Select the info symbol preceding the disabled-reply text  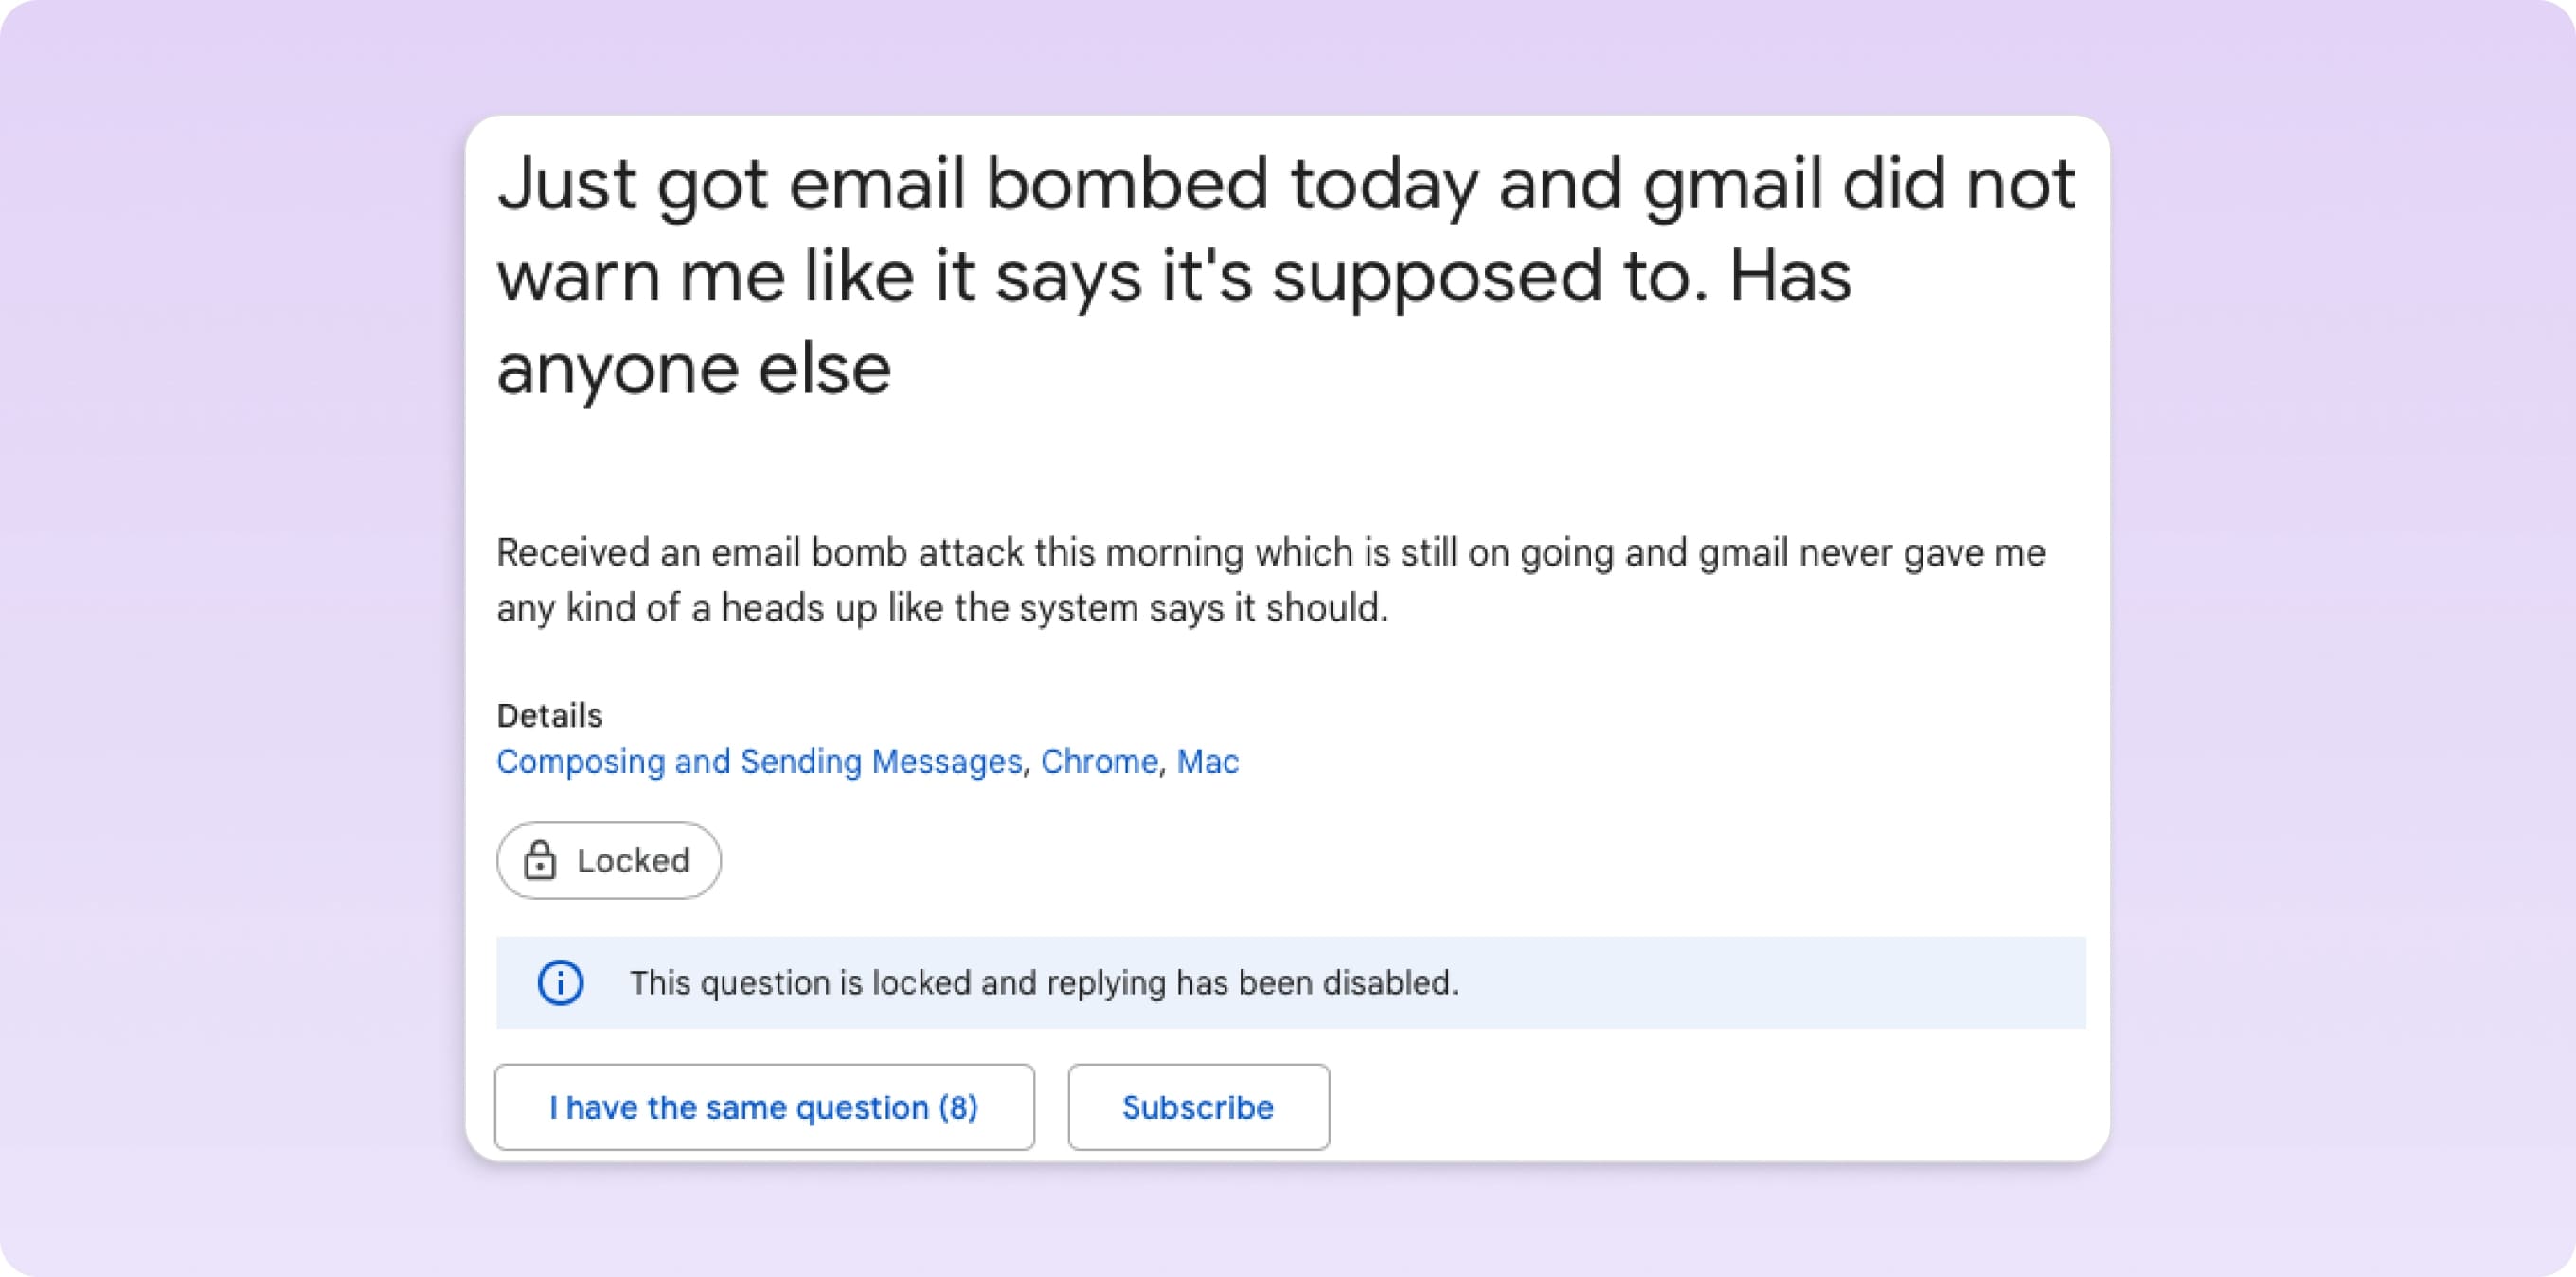[x=560, y=983]
